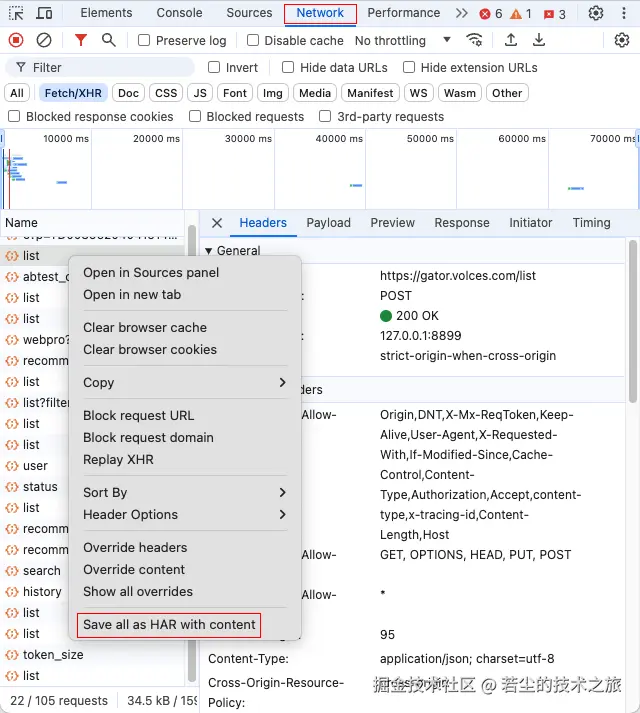Filter by WS requests

pyautogui.click(x=418, y=93)
